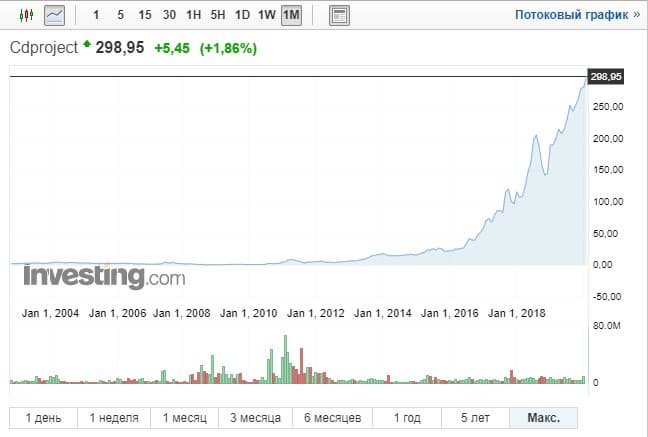Select the 6 месяцев range tab
This screenshot has height=437, width=648.
333,418
